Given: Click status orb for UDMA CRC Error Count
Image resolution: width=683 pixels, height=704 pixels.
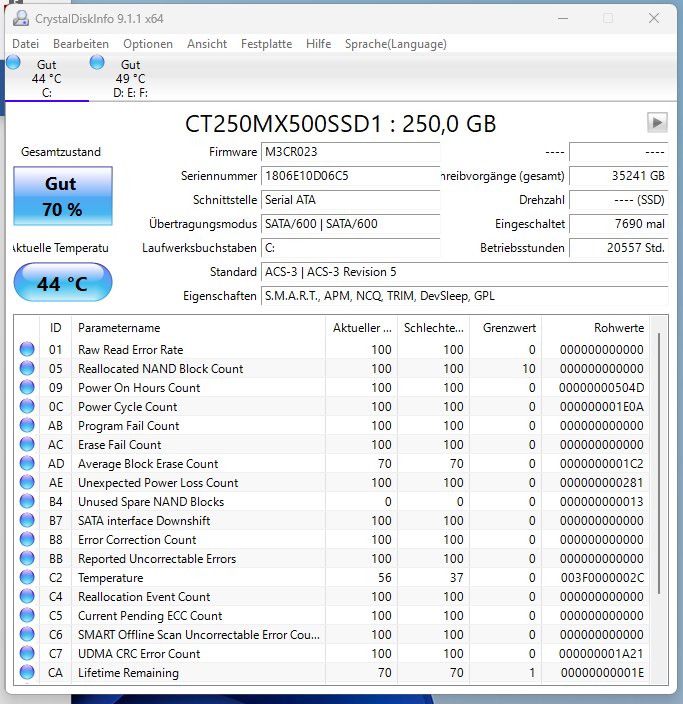Looking at the screenshot, I should click(x=27, y=653).
